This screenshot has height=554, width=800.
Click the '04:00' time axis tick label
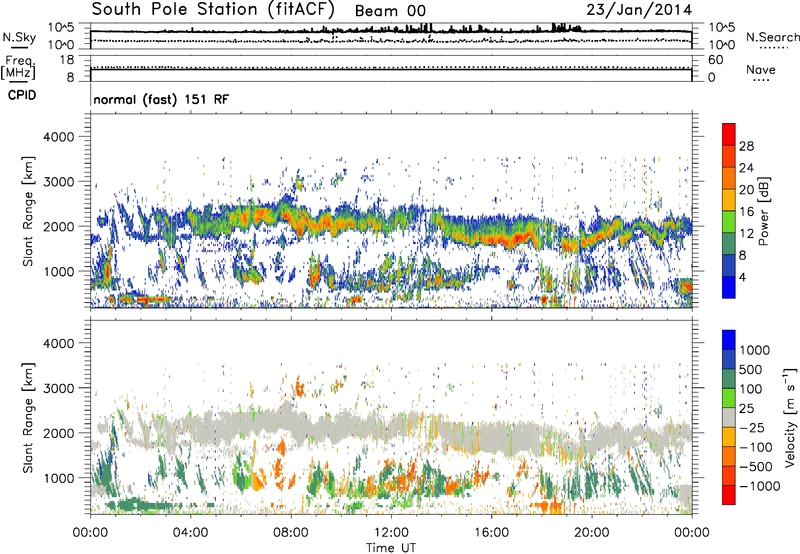190,533
